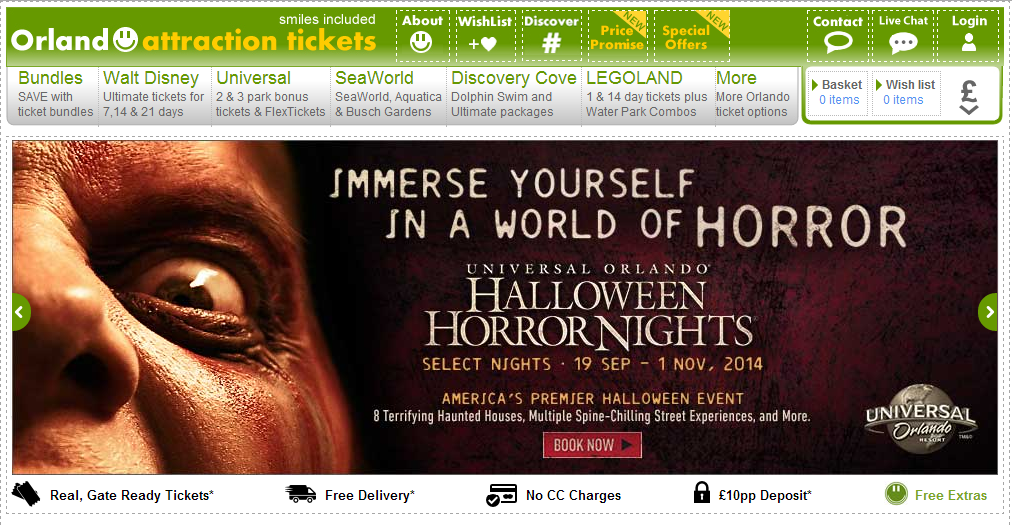This screenshot has width=1012, height=525.
Task: Click the Free Extras smiley icon
Action: click(896, 494)
